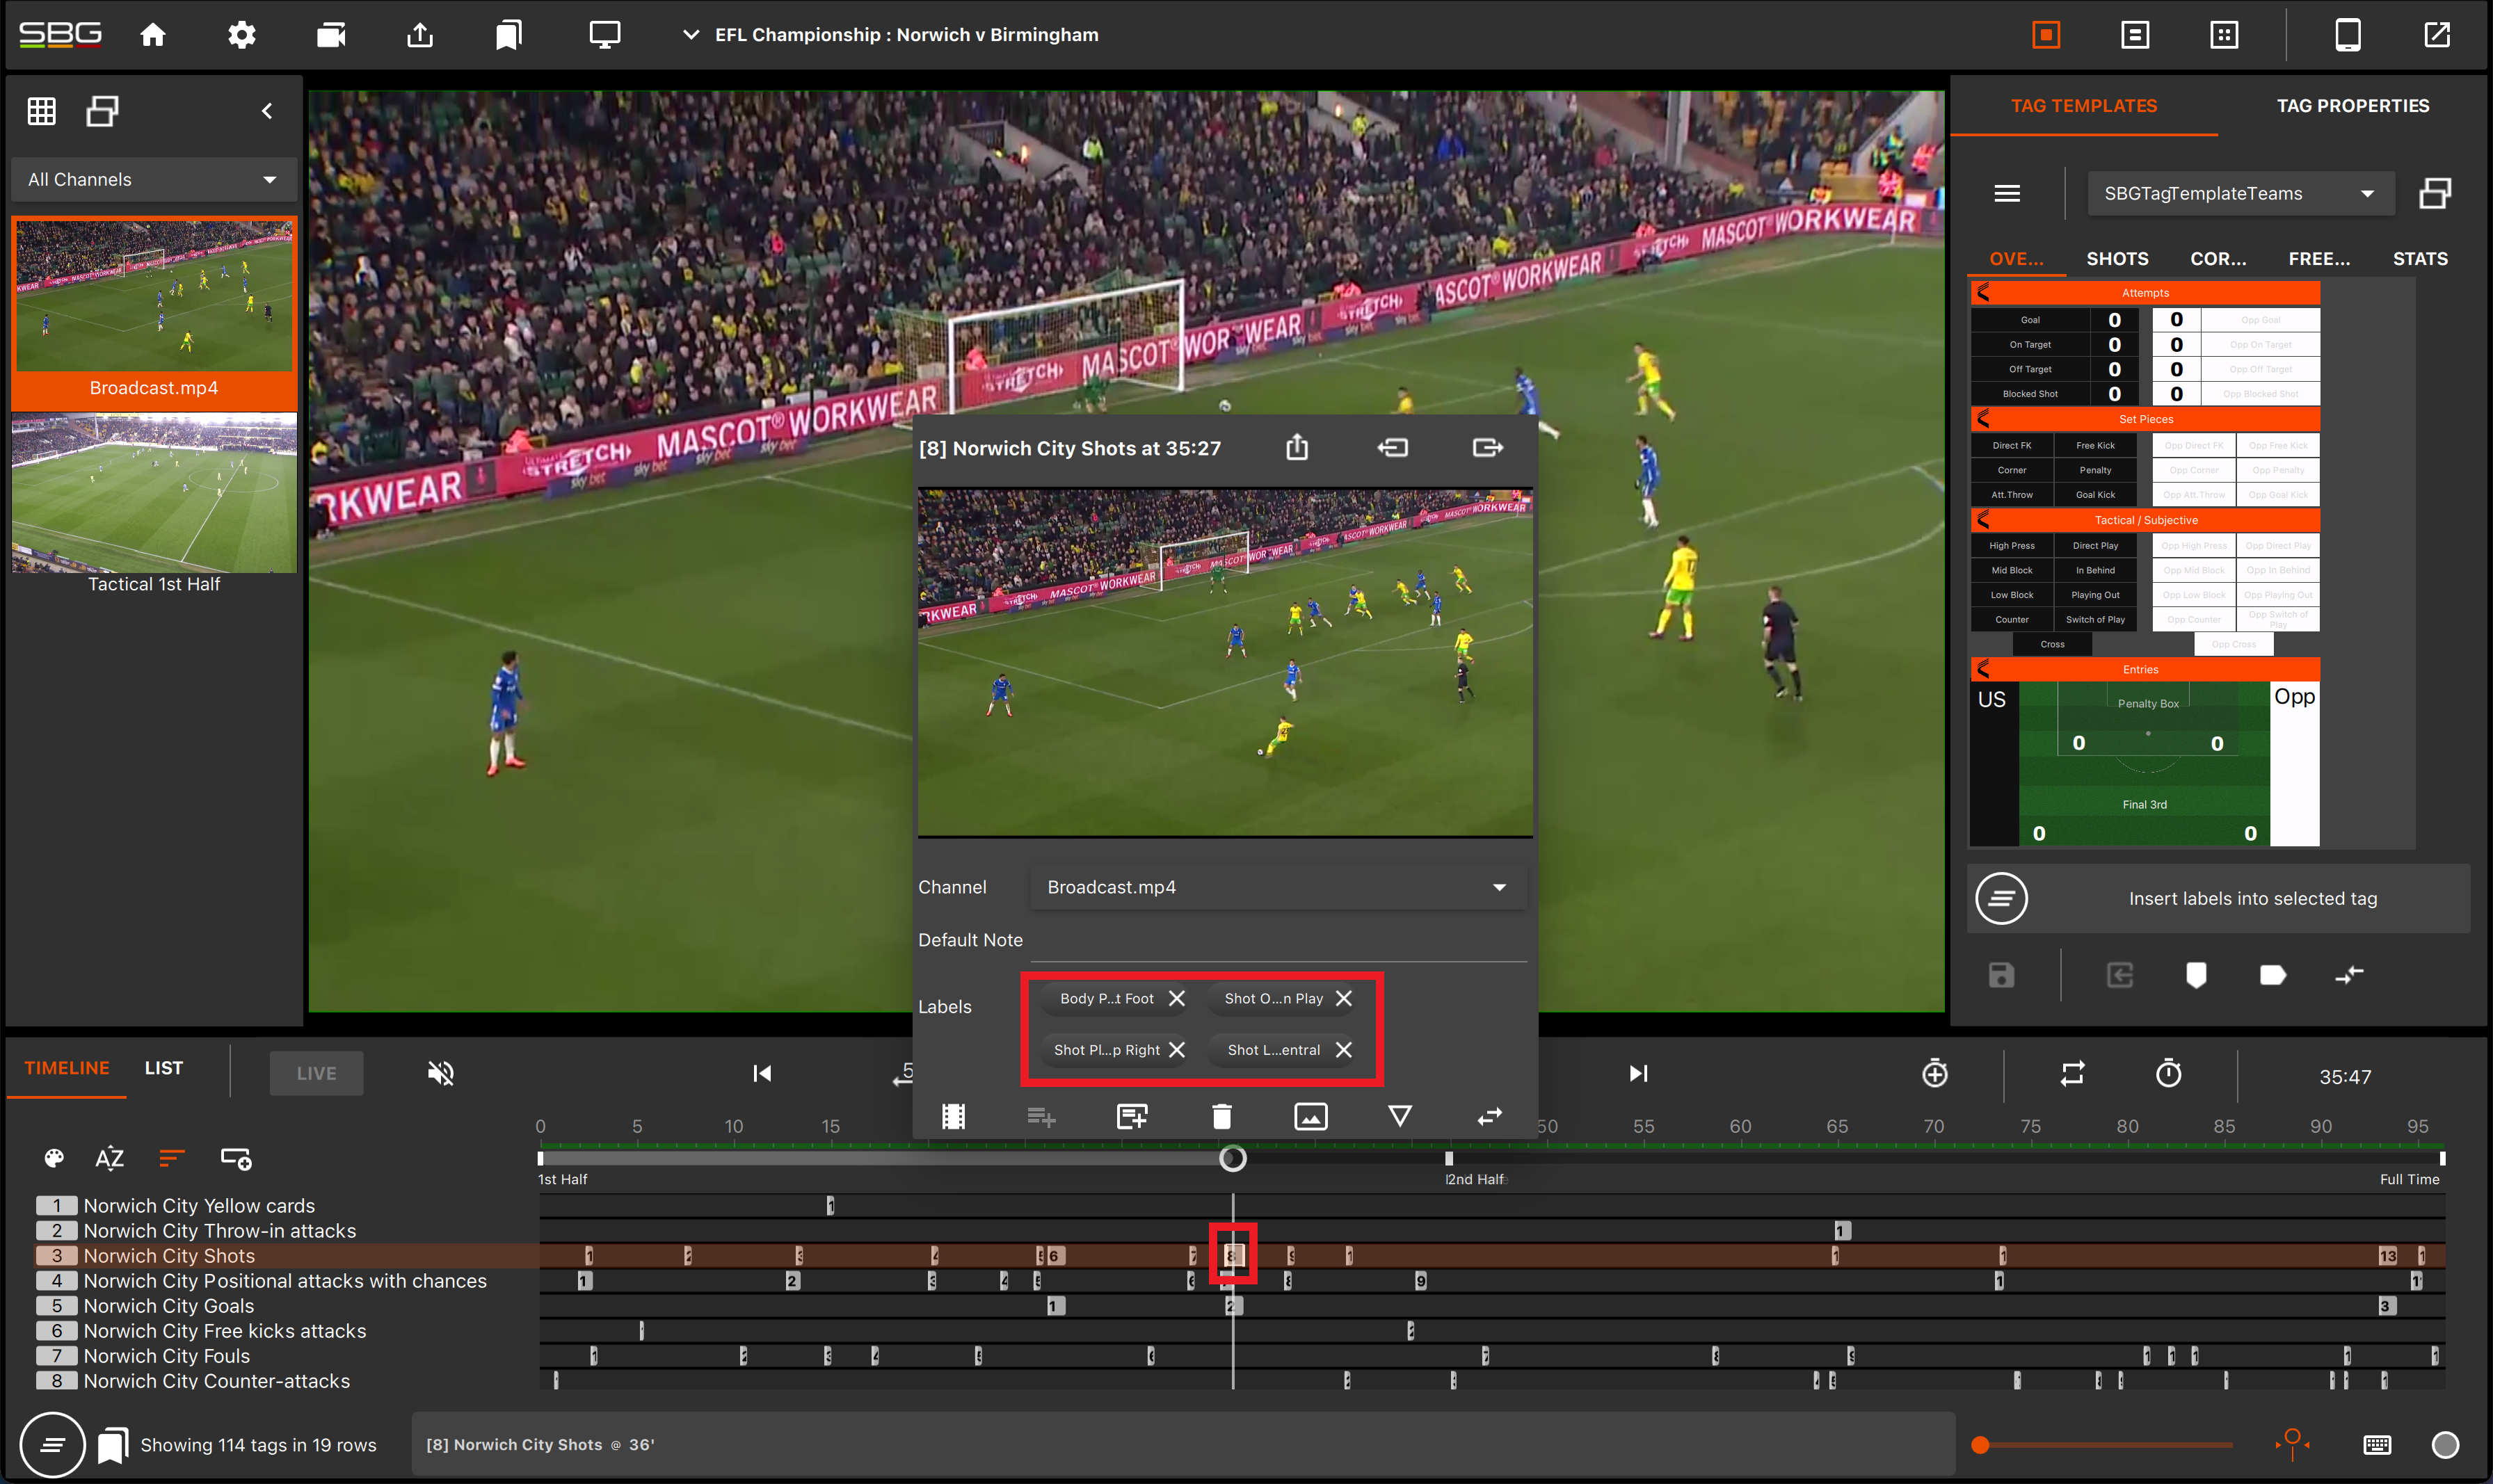Image resolution: width=2493 pixels, height=1484 pixels.
Task: Click the High Press tag button
Action: [2011, 546]
